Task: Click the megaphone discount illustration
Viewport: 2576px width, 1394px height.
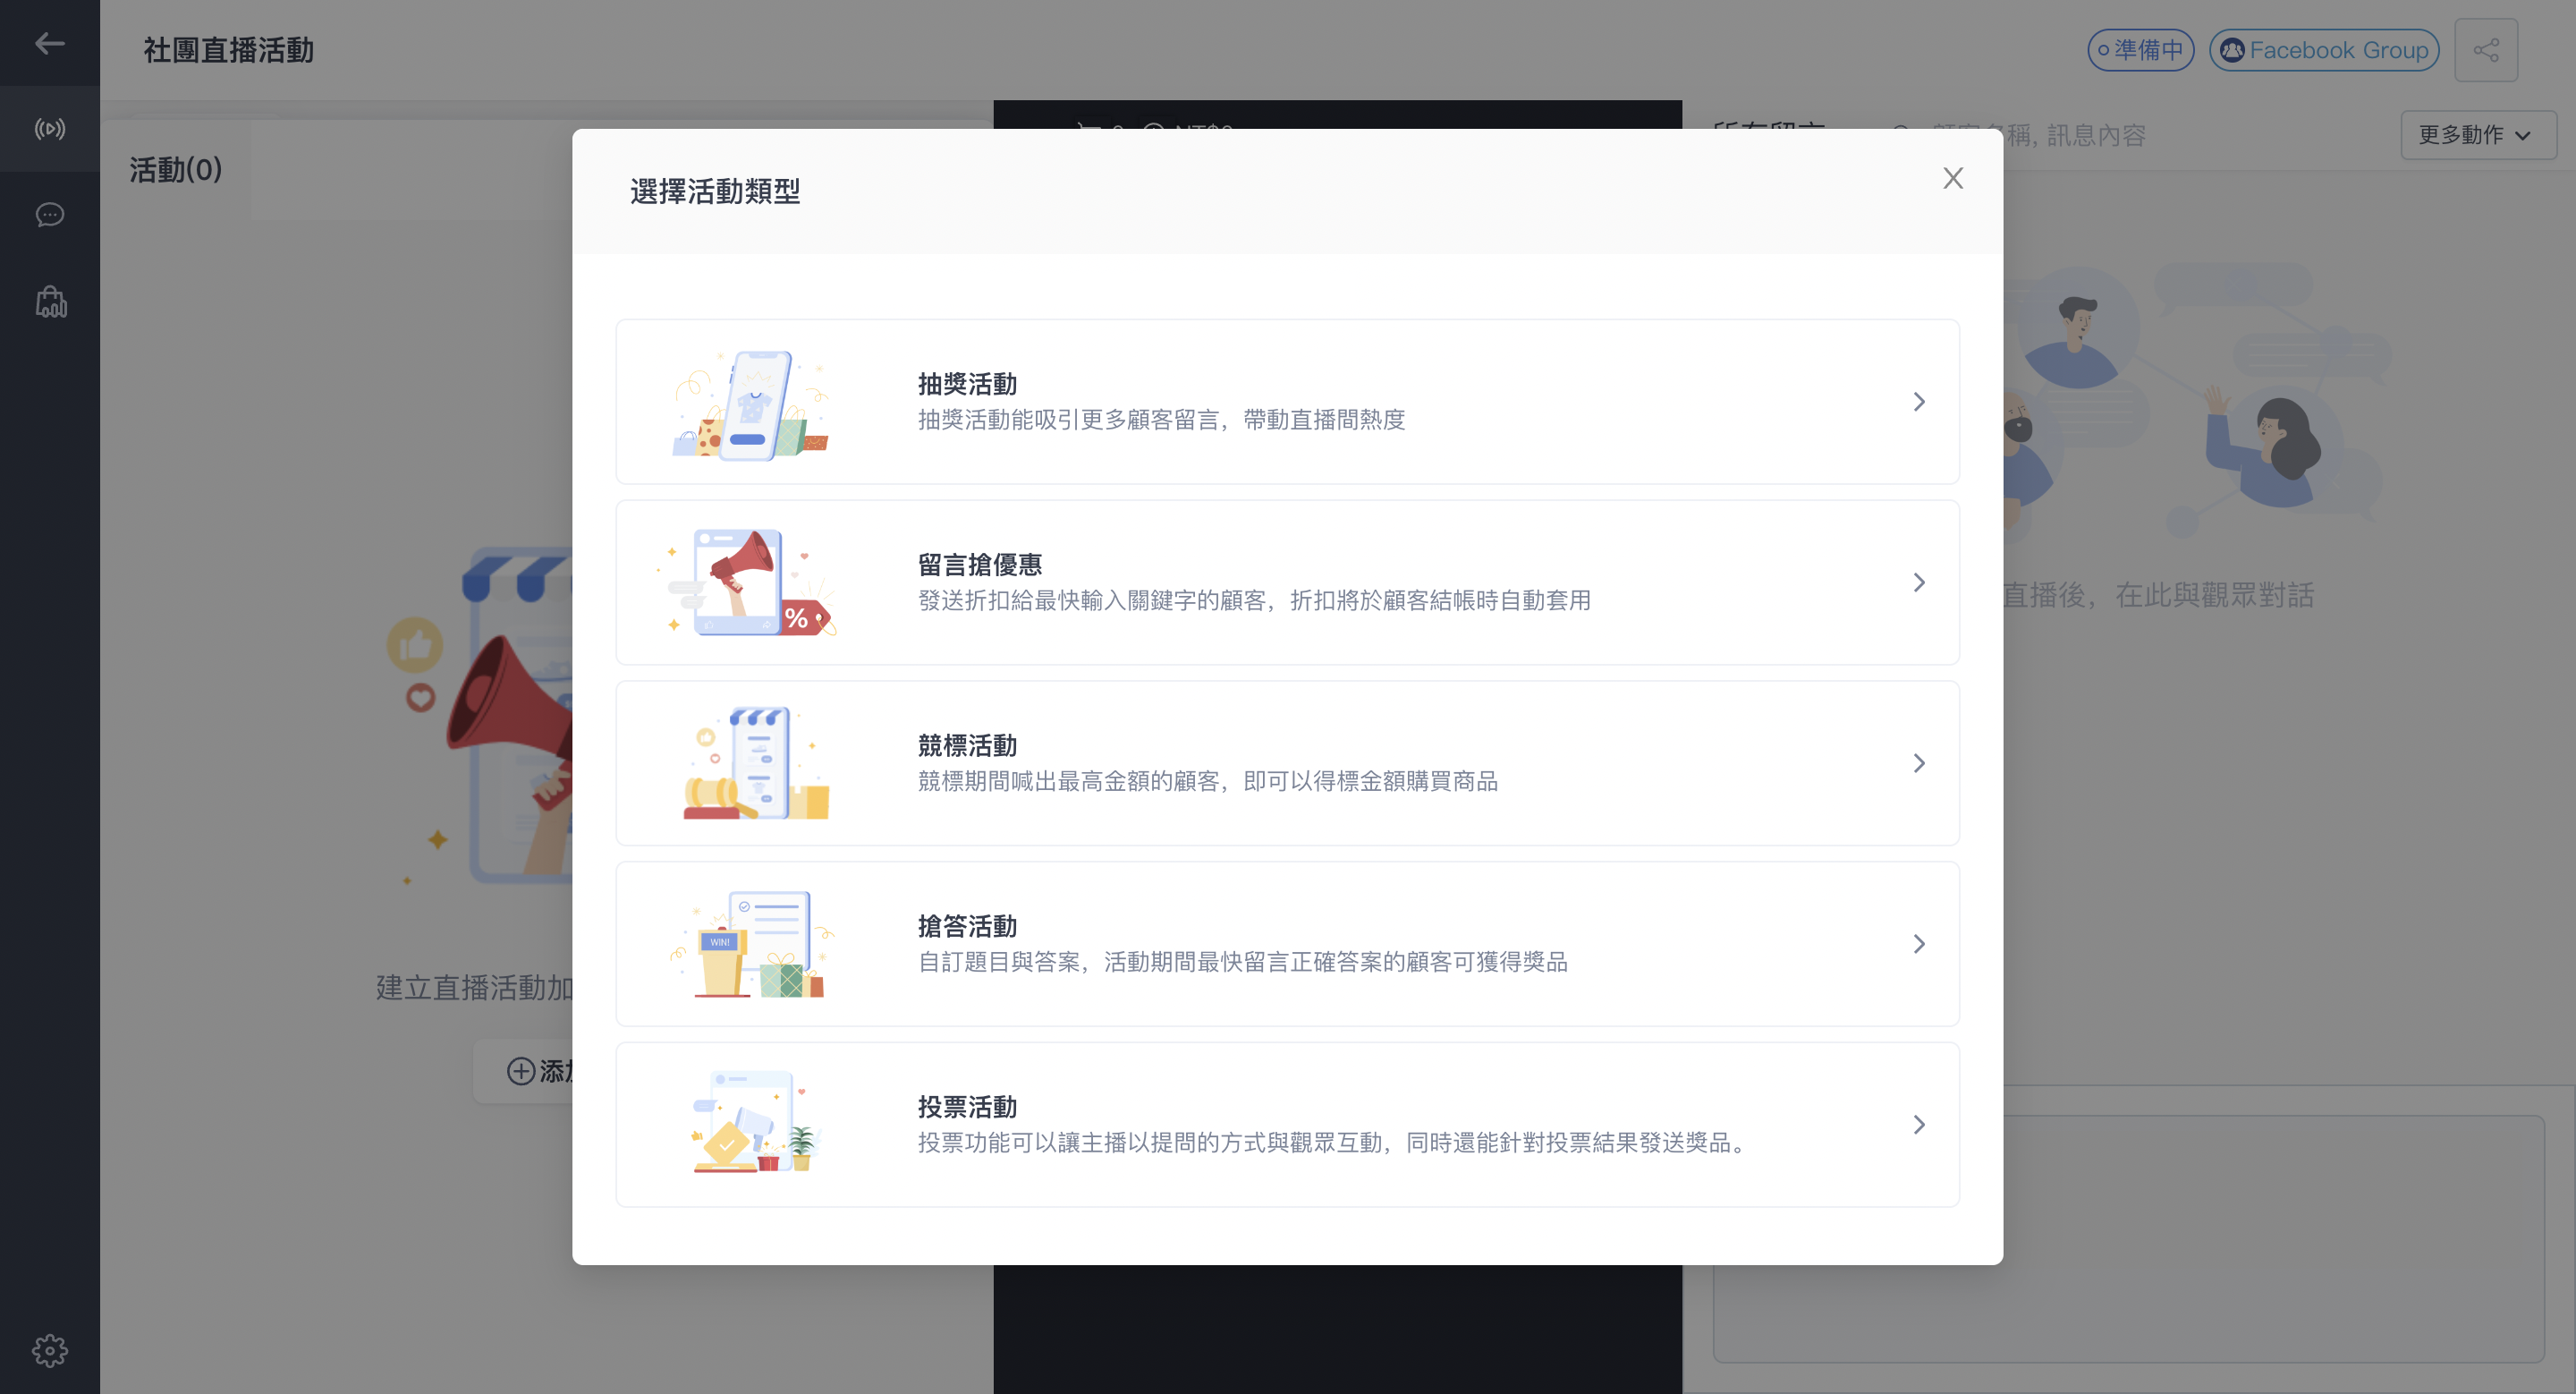Action: [x=748, y=583]
